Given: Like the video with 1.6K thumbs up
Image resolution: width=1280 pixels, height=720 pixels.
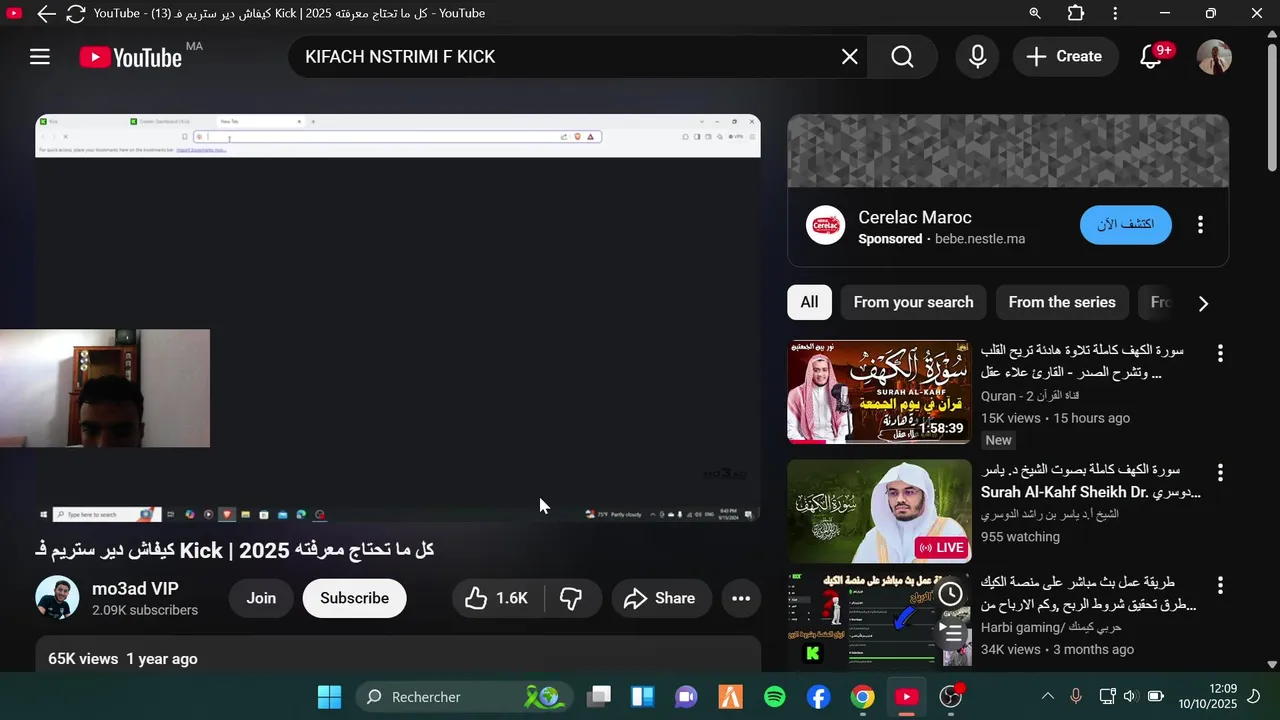Looking at the screenshot, I should click(x=497, y=598).
